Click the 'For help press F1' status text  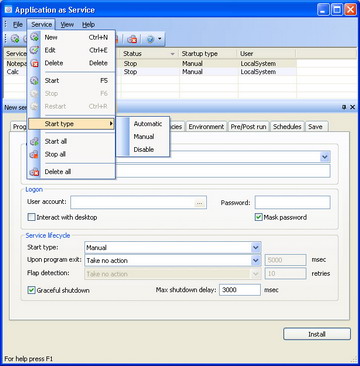tap(29, 359)
